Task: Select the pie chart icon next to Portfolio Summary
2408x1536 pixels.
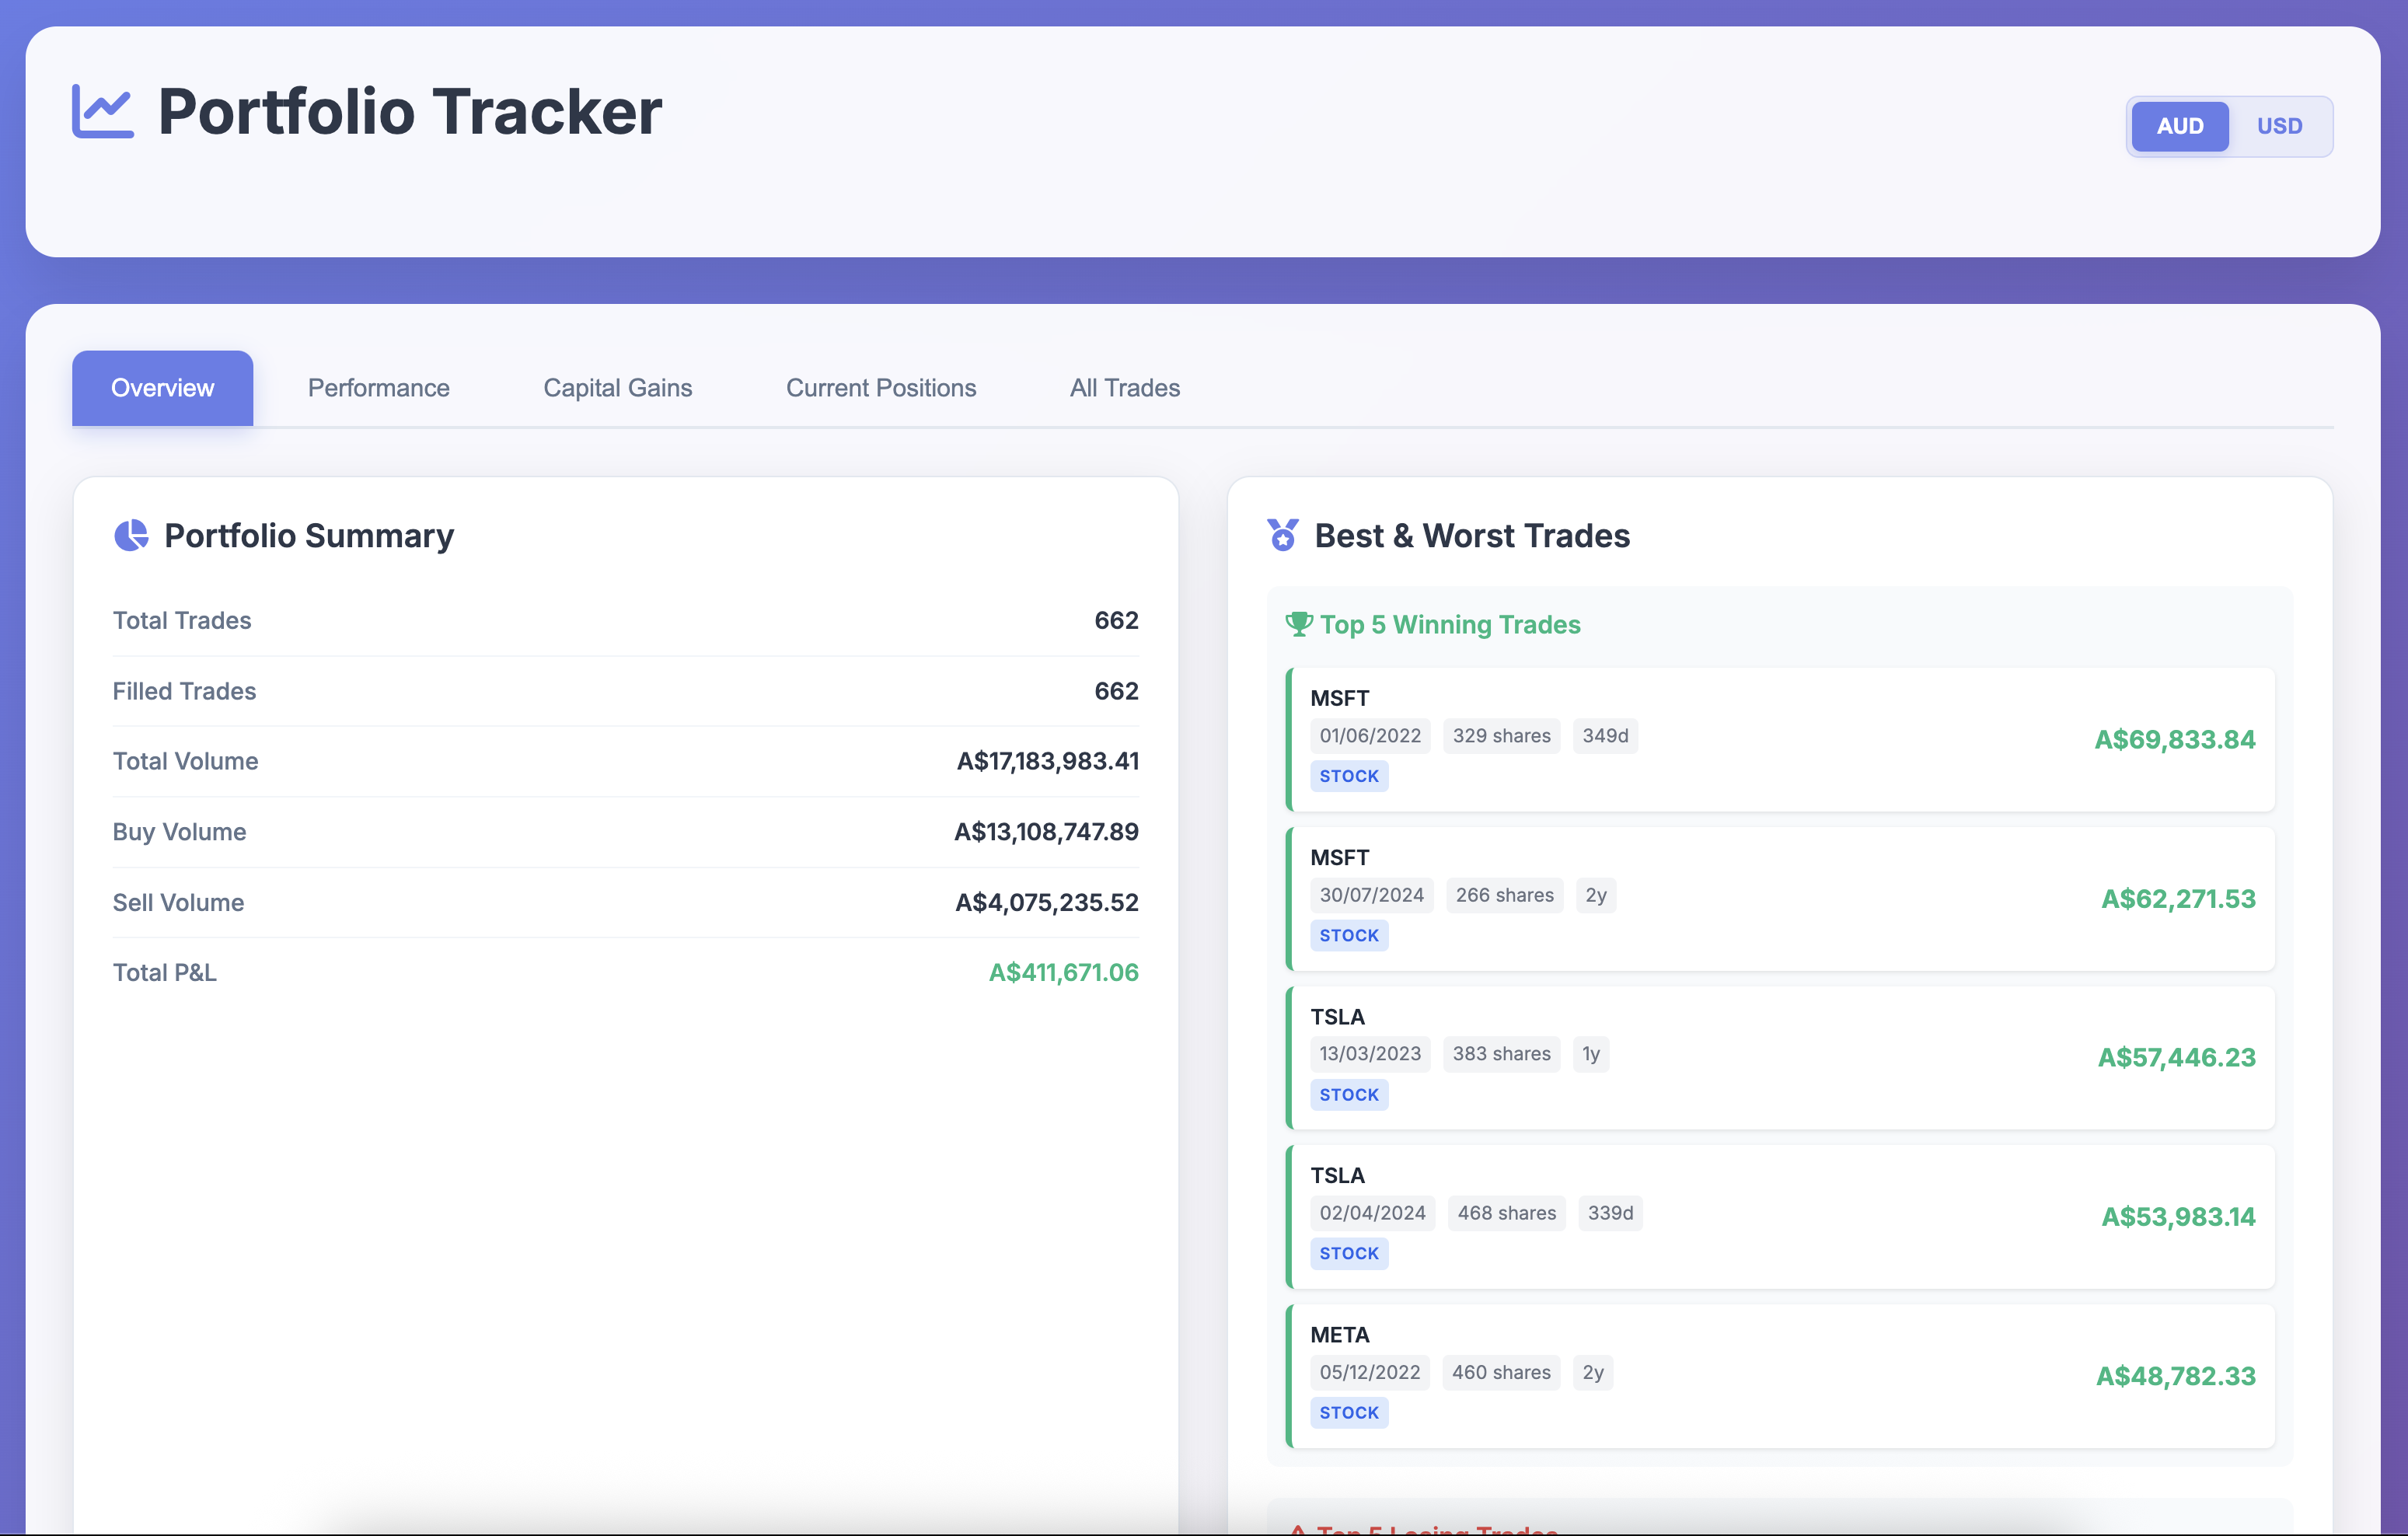Action: point(131,536)
